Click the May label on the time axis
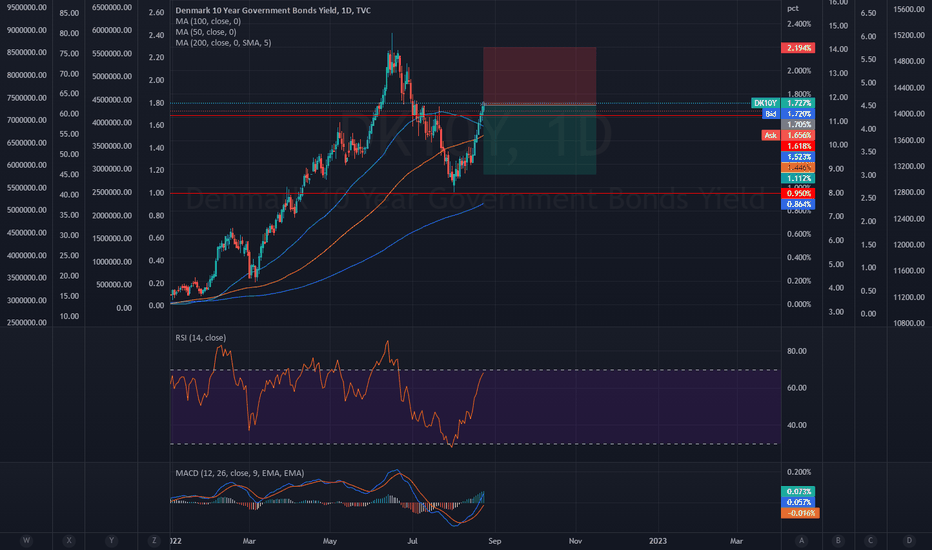This screenshot has width=932, height=550. tap(330, 541)
